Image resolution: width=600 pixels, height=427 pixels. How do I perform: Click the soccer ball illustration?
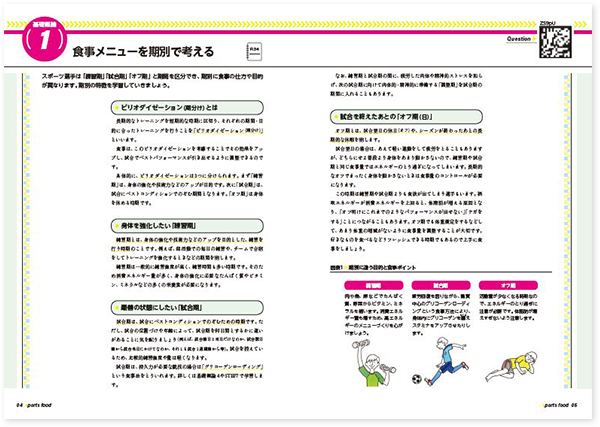(417, 379)
